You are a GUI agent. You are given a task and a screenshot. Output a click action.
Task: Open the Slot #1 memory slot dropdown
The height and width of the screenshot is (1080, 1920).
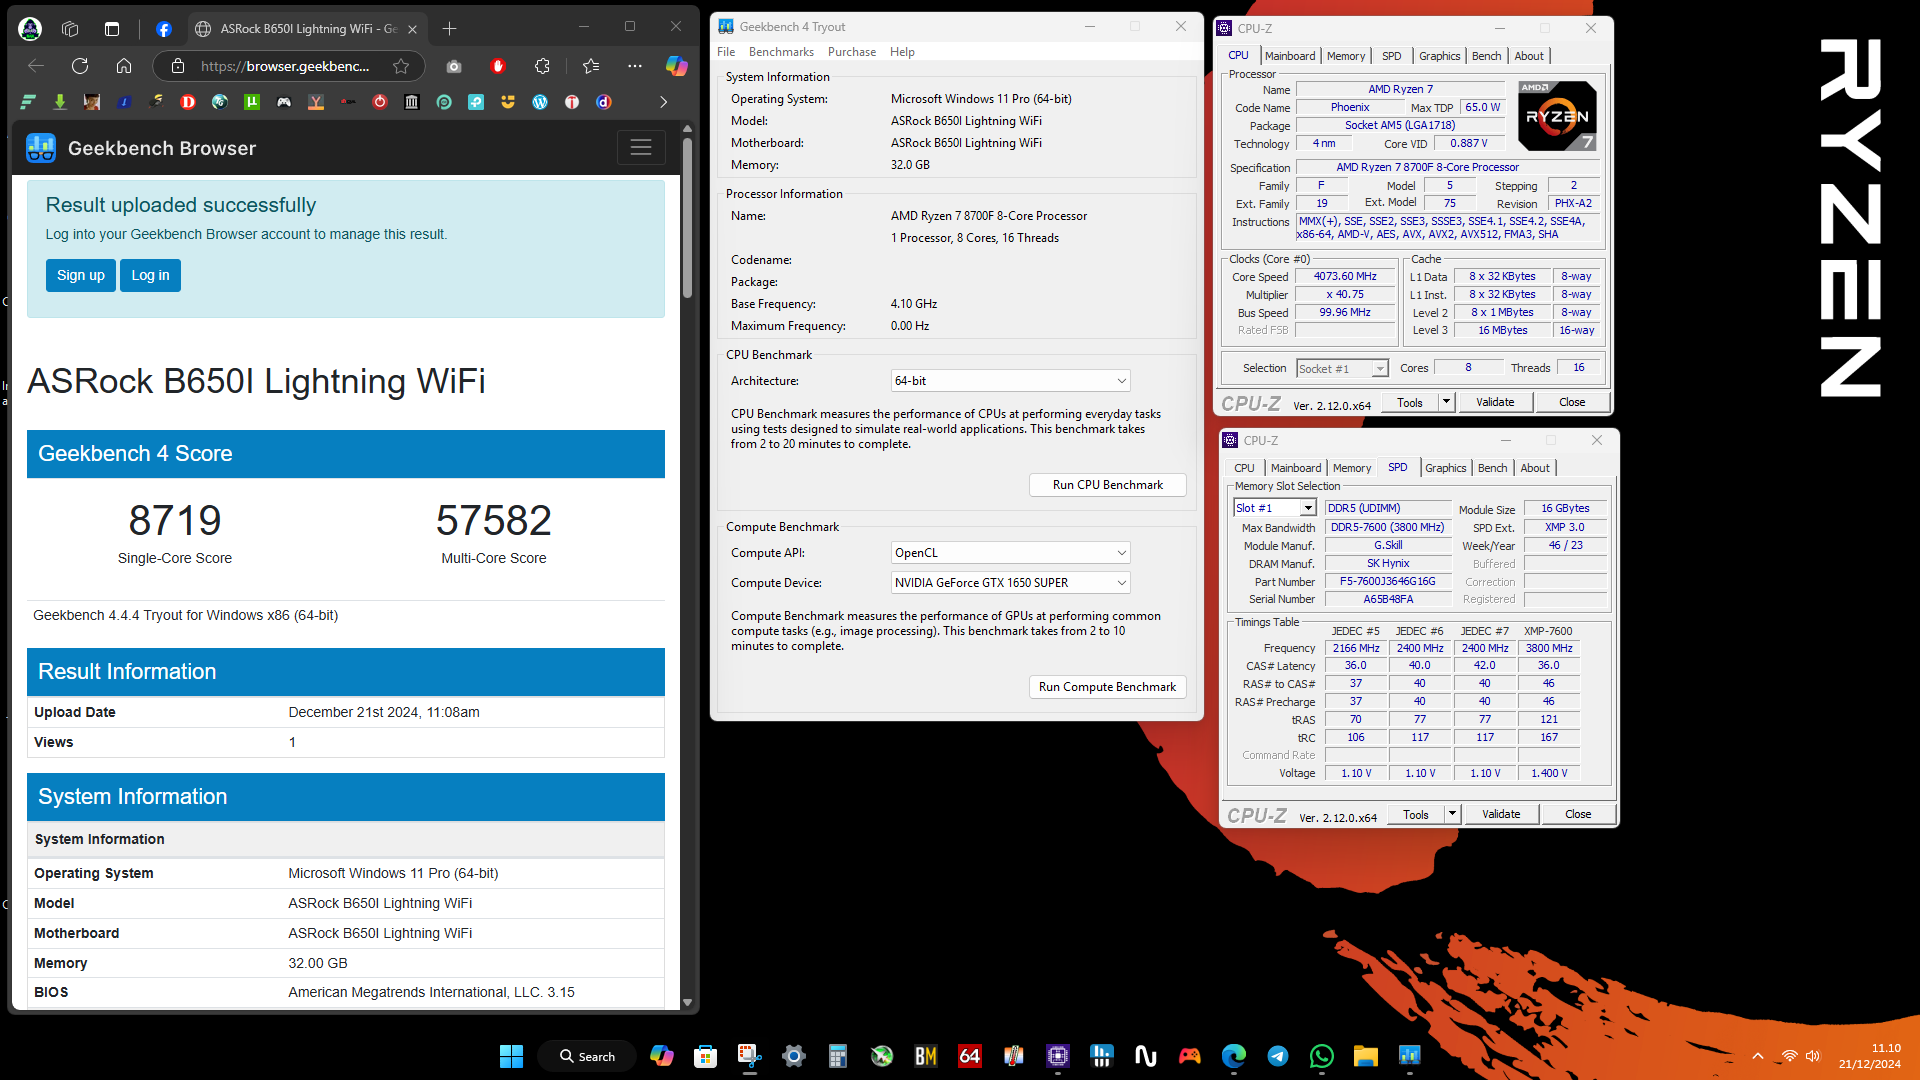point(1274,508)
